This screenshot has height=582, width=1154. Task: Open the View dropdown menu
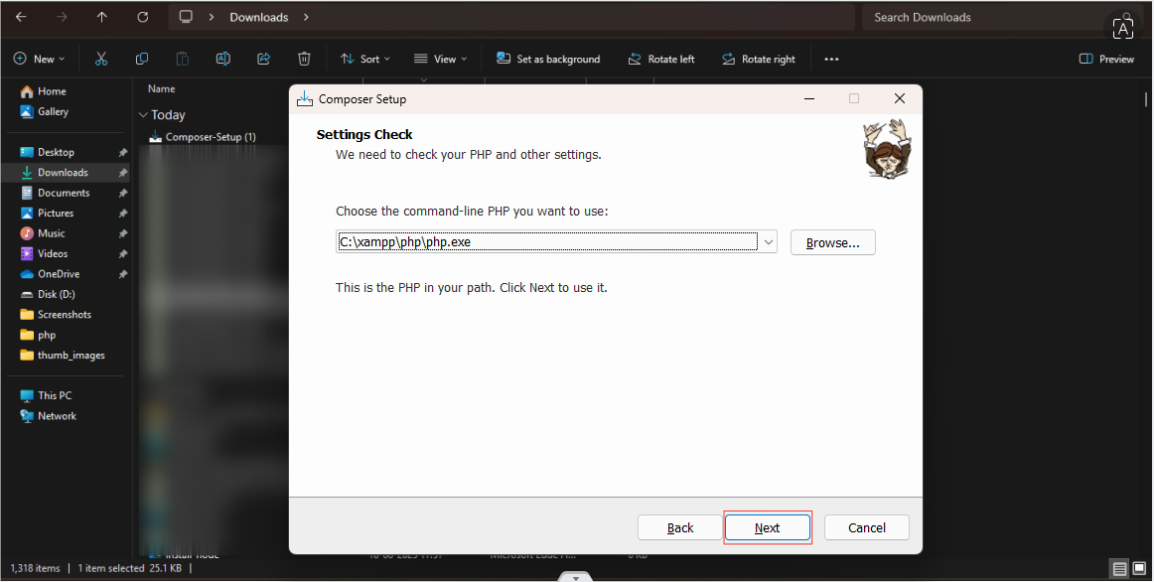click(440, 59)
